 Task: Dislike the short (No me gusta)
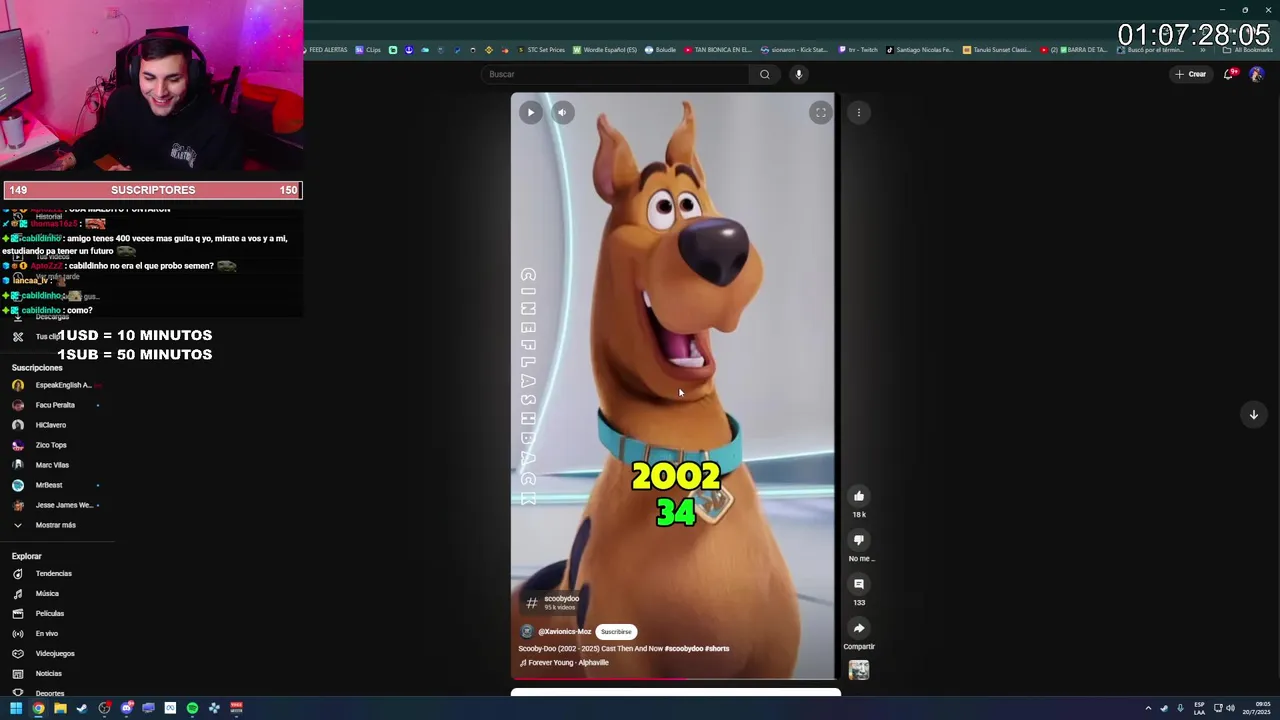(x=859, y=540)
